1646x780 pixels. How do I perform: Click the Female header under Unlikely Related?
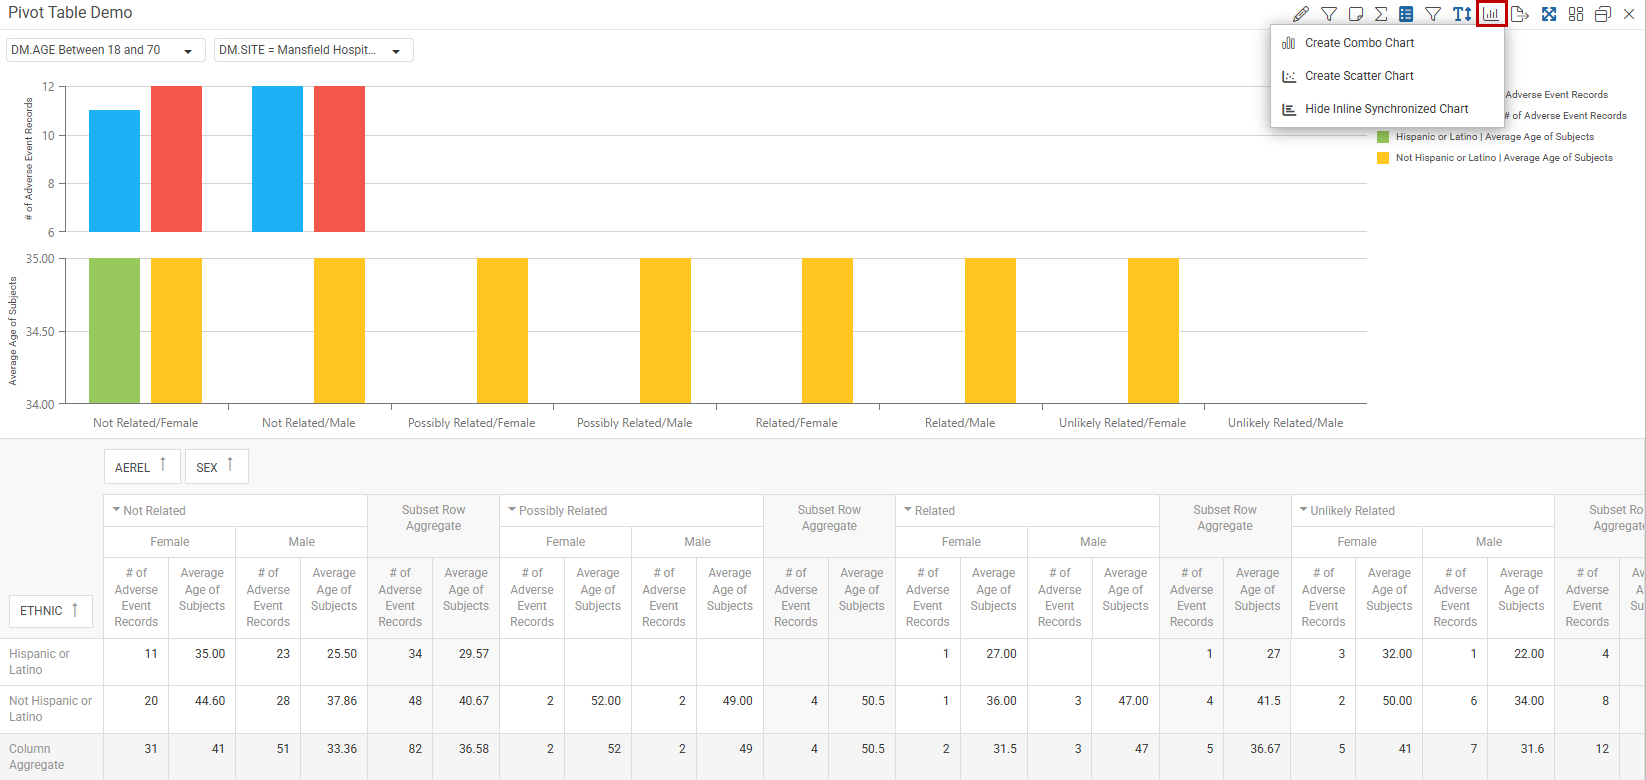coord(1357,542)
